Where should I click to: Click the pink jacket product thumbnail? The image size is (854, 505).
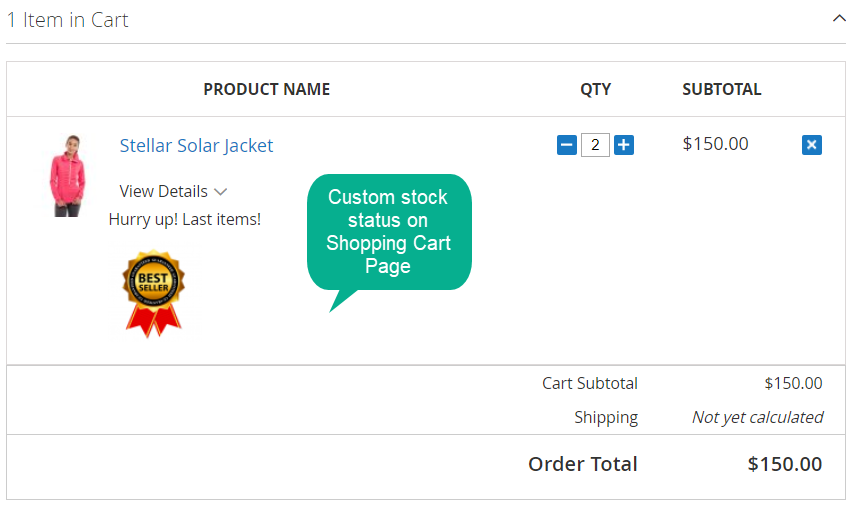point(68,175)
